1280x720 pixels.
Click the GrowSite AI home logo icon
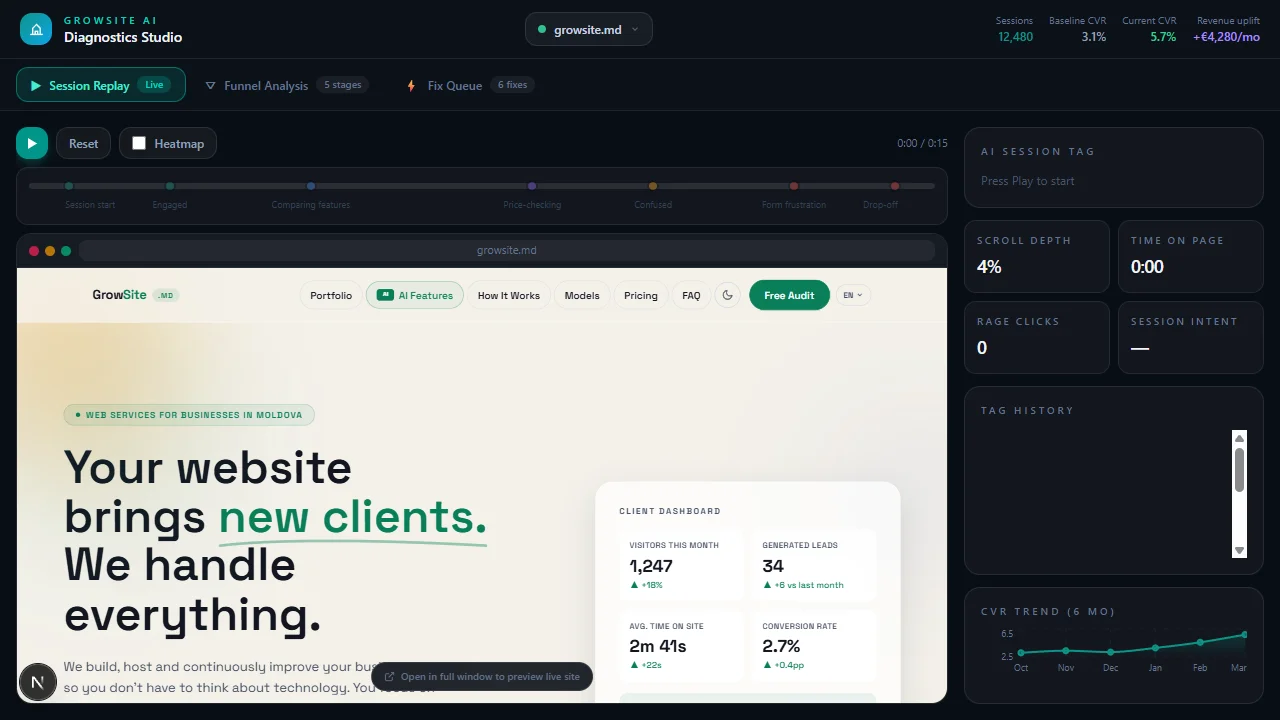point(36,29)
